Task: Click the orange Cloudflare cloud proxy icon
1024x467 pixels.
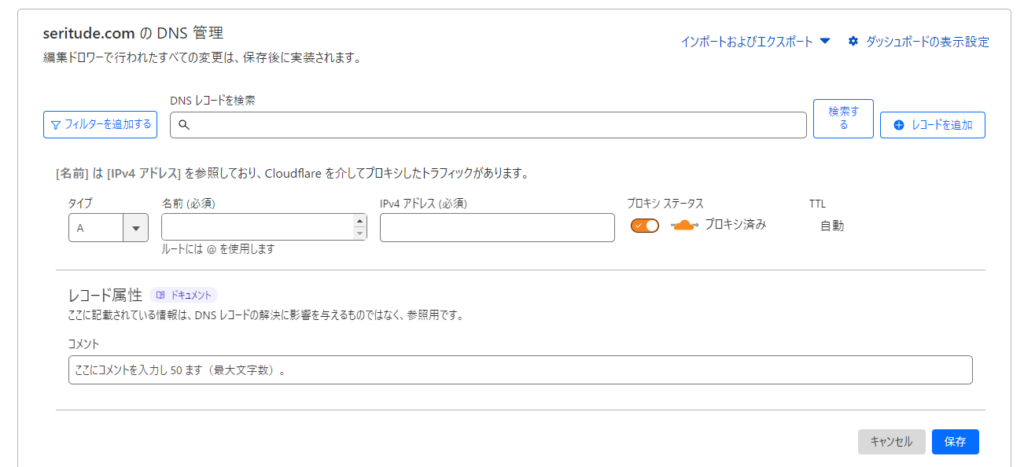Action: [685, 225]
